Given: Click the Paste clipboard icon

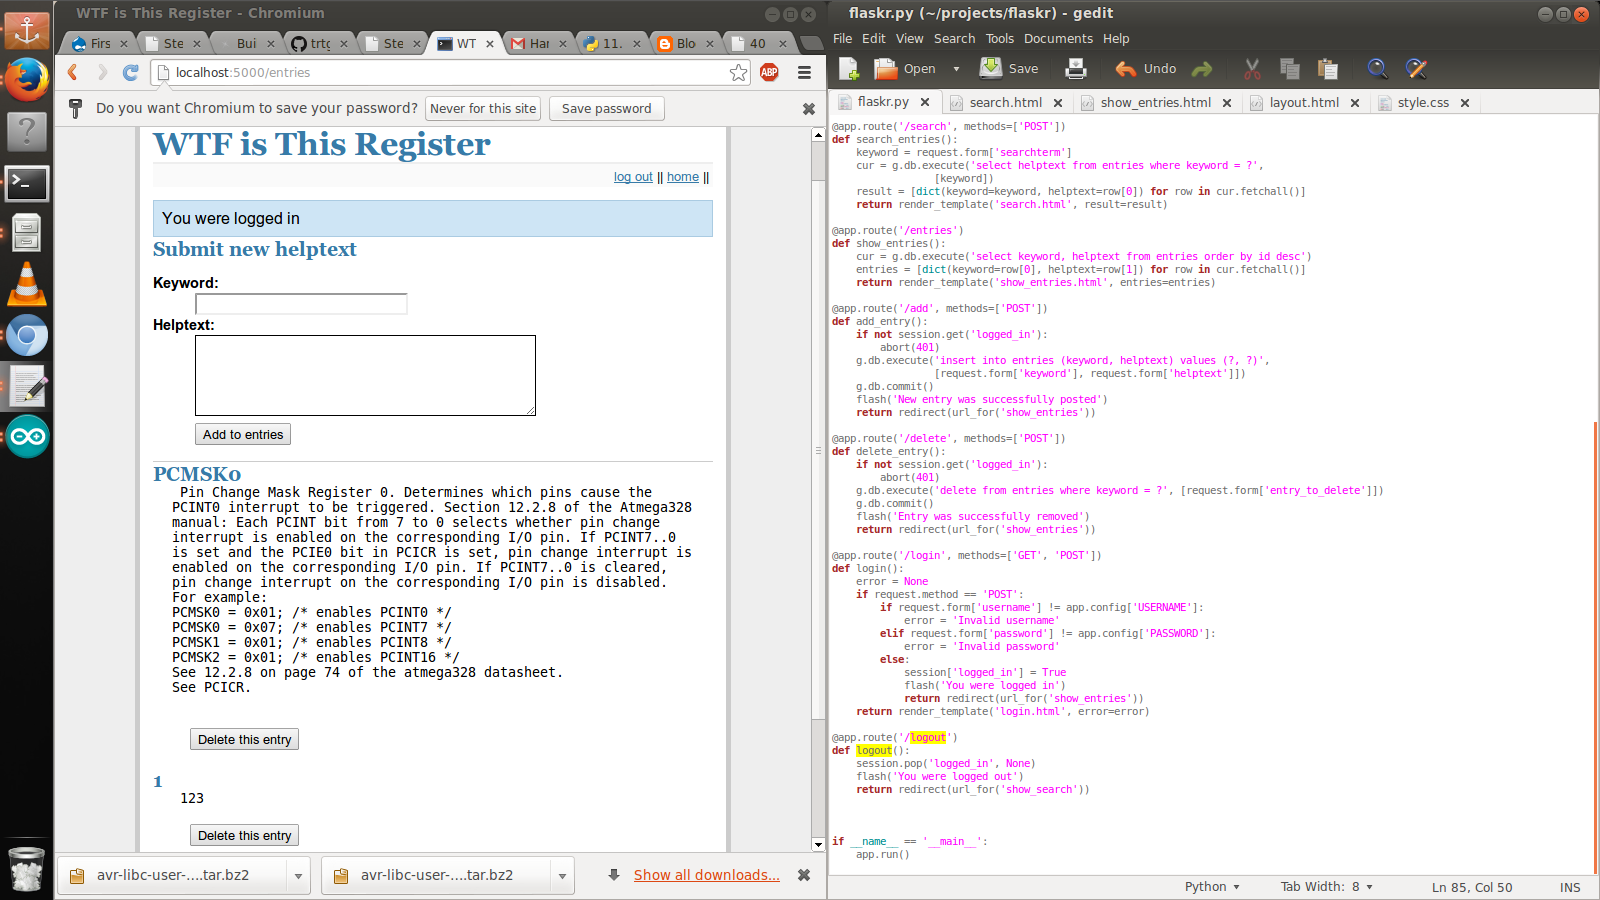Looking at the screenshot, I should coord(1328,69).
